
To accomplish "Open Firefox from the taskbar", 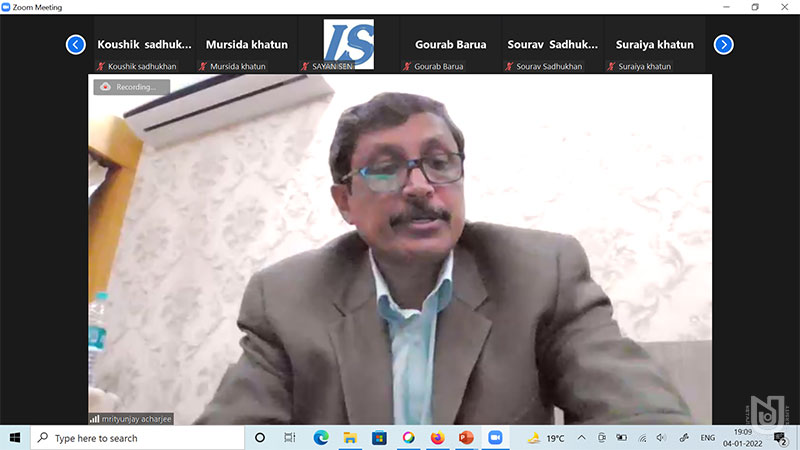I will (437, 438).
